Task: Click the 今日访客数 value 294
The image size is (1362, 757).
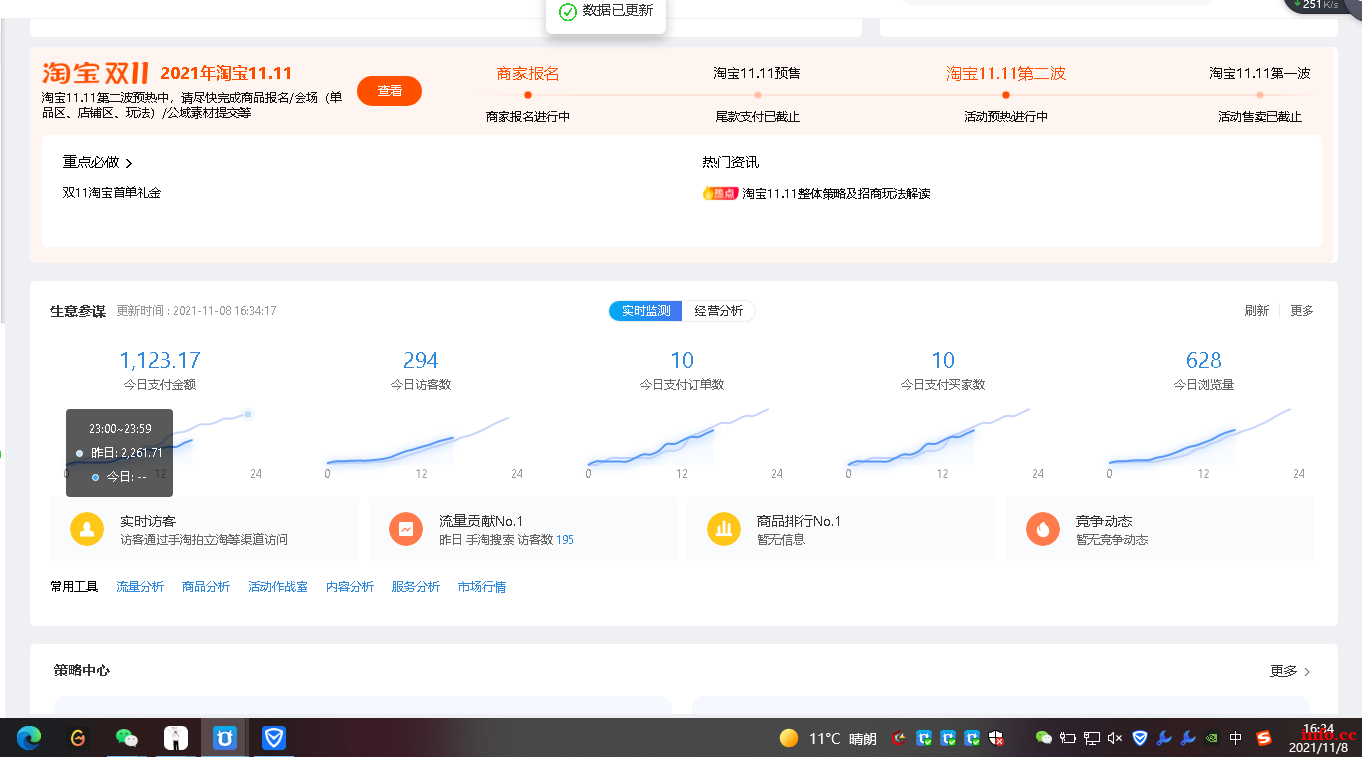Action: [421, 360]
